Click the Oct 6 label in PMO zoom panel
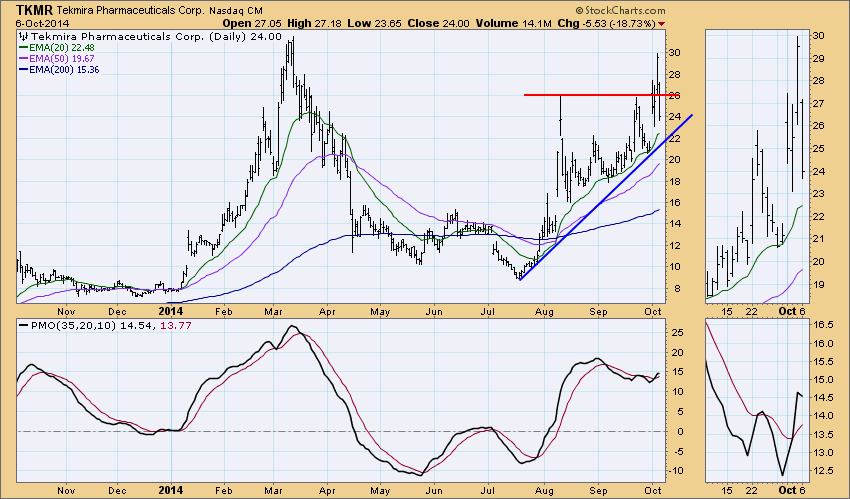 (793, 490)
